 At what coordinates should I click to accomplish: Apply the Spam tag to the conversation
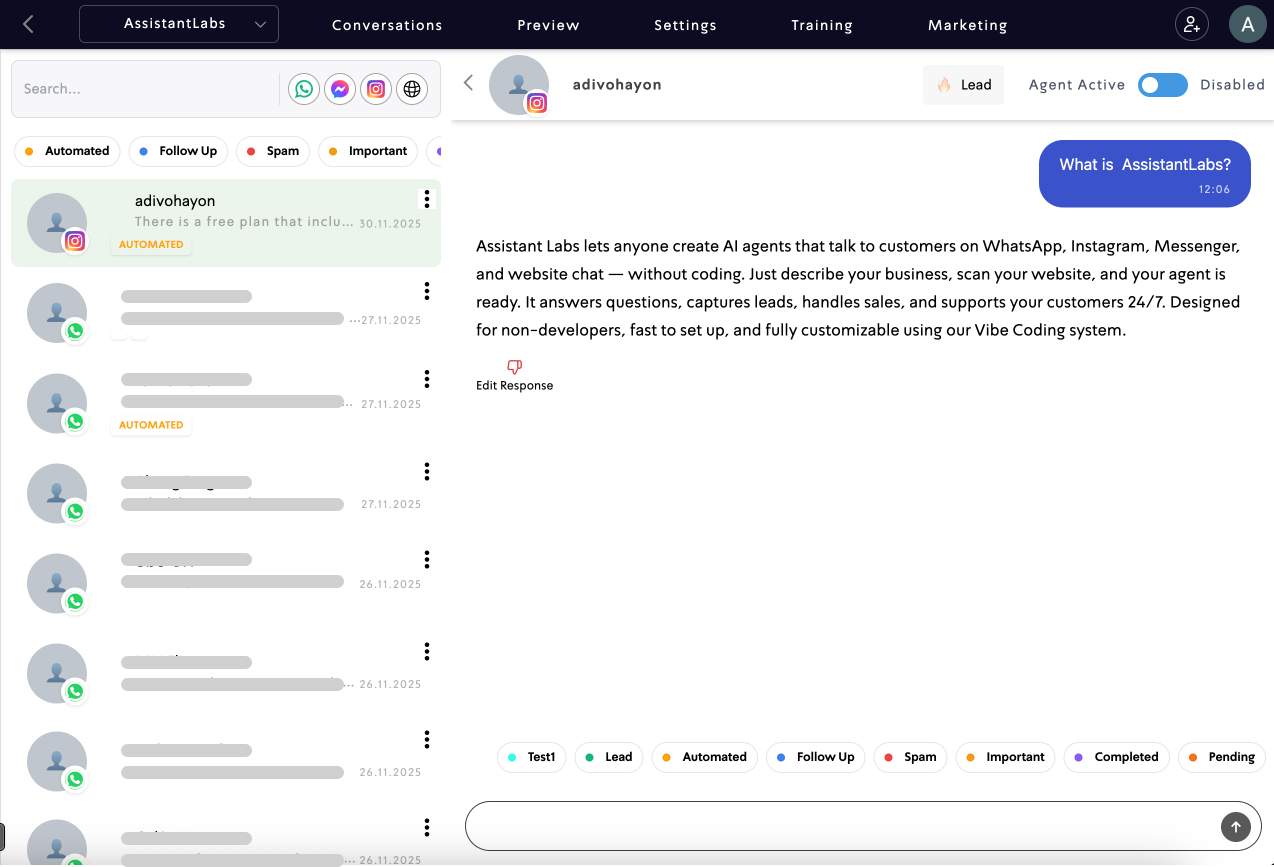tap(910, 757)
